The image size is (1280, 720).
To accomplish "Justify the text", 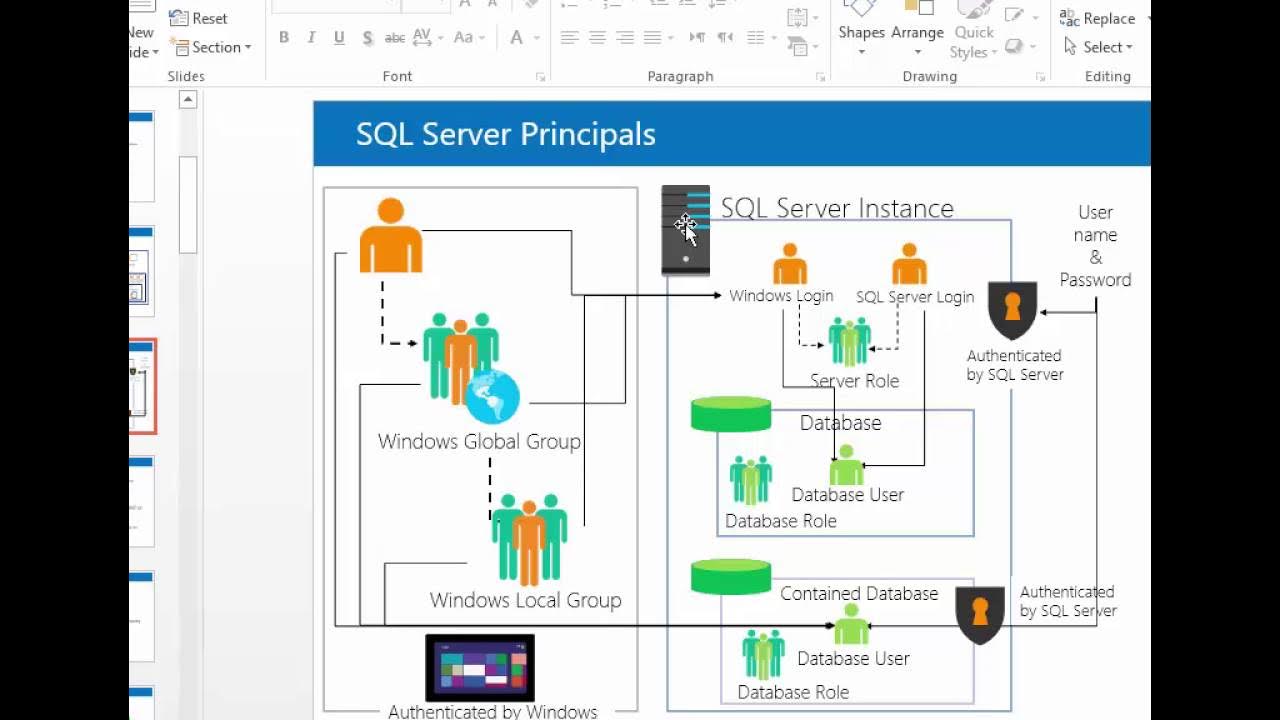I will tap(653, 38).
